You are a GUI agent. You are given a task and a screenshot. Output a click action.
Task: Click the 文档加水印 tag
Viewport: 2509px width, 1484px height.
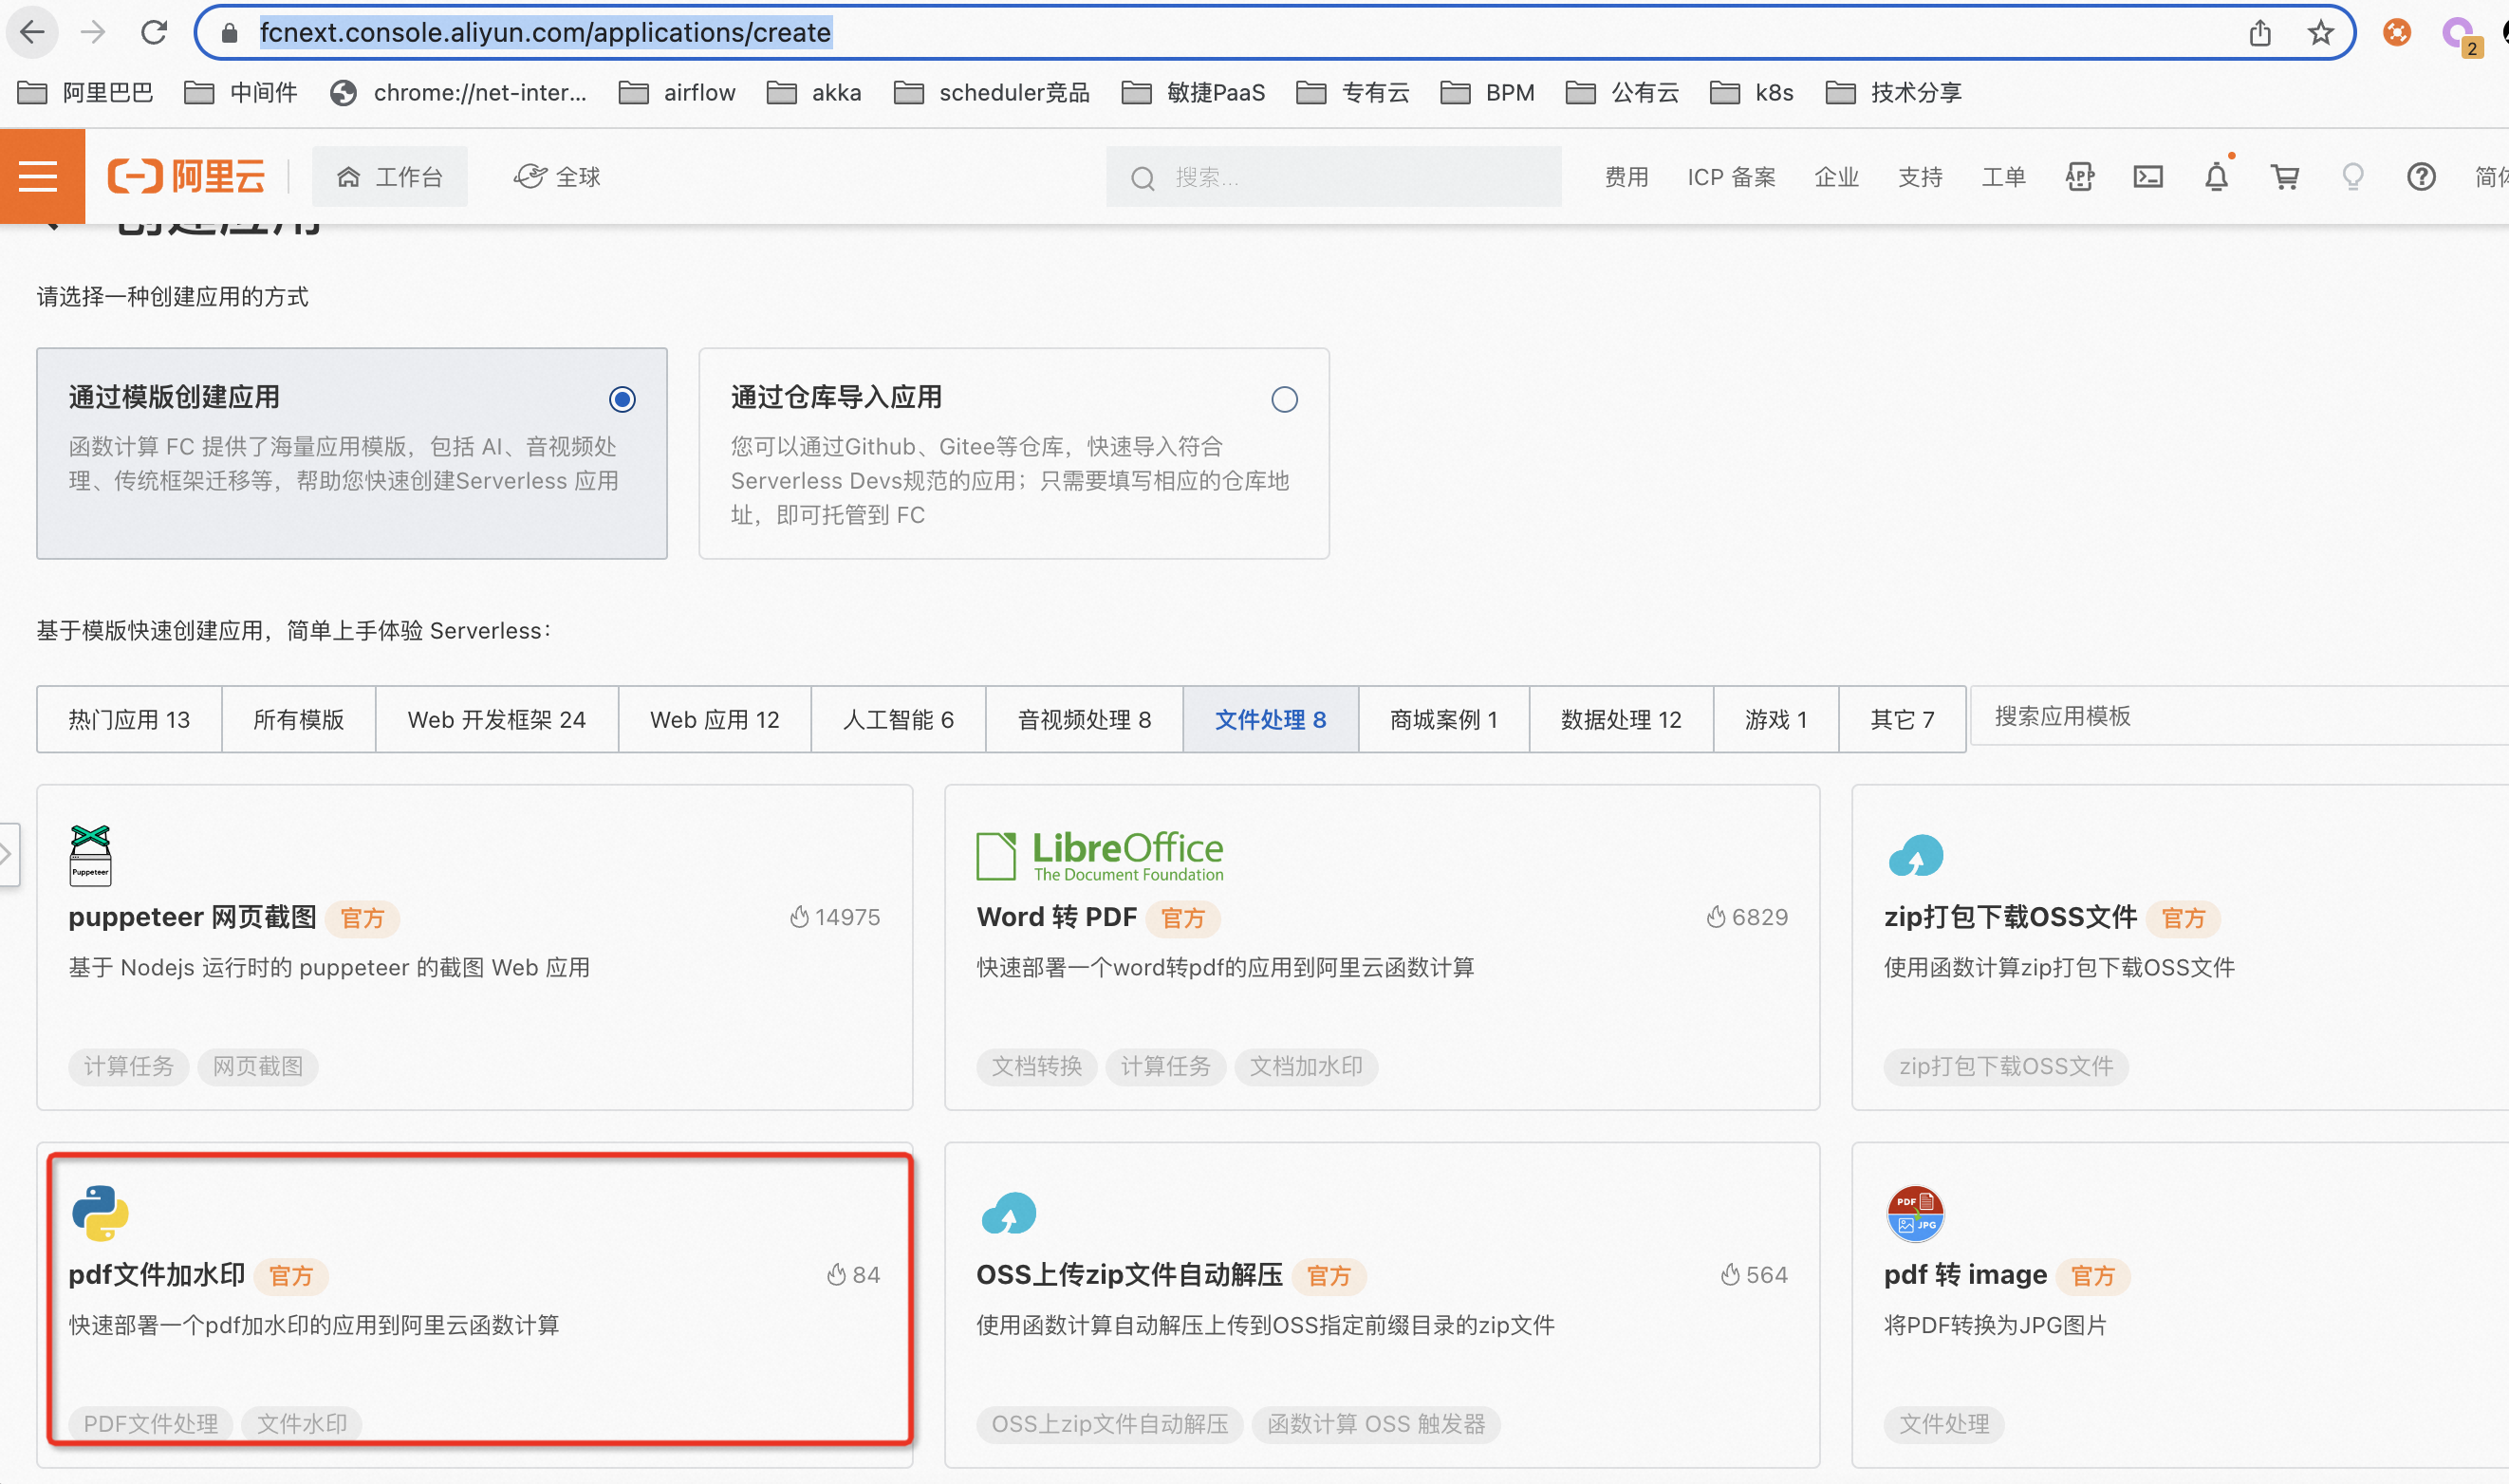click(1306, 1066)
